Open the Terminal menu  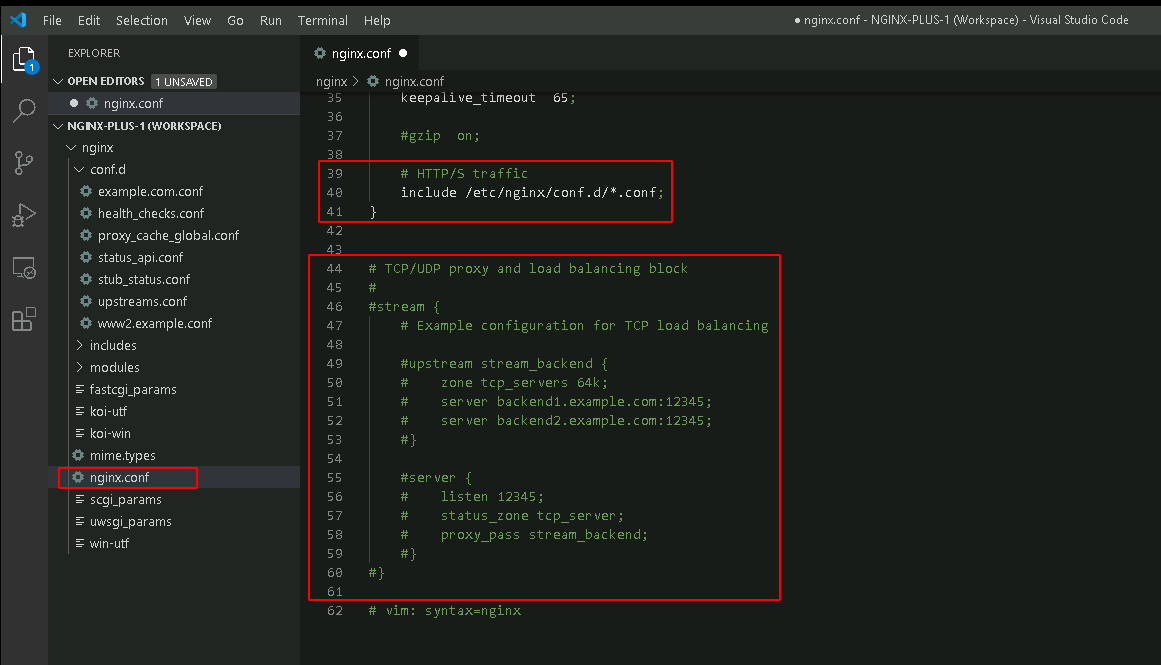(x=322, y=21)
